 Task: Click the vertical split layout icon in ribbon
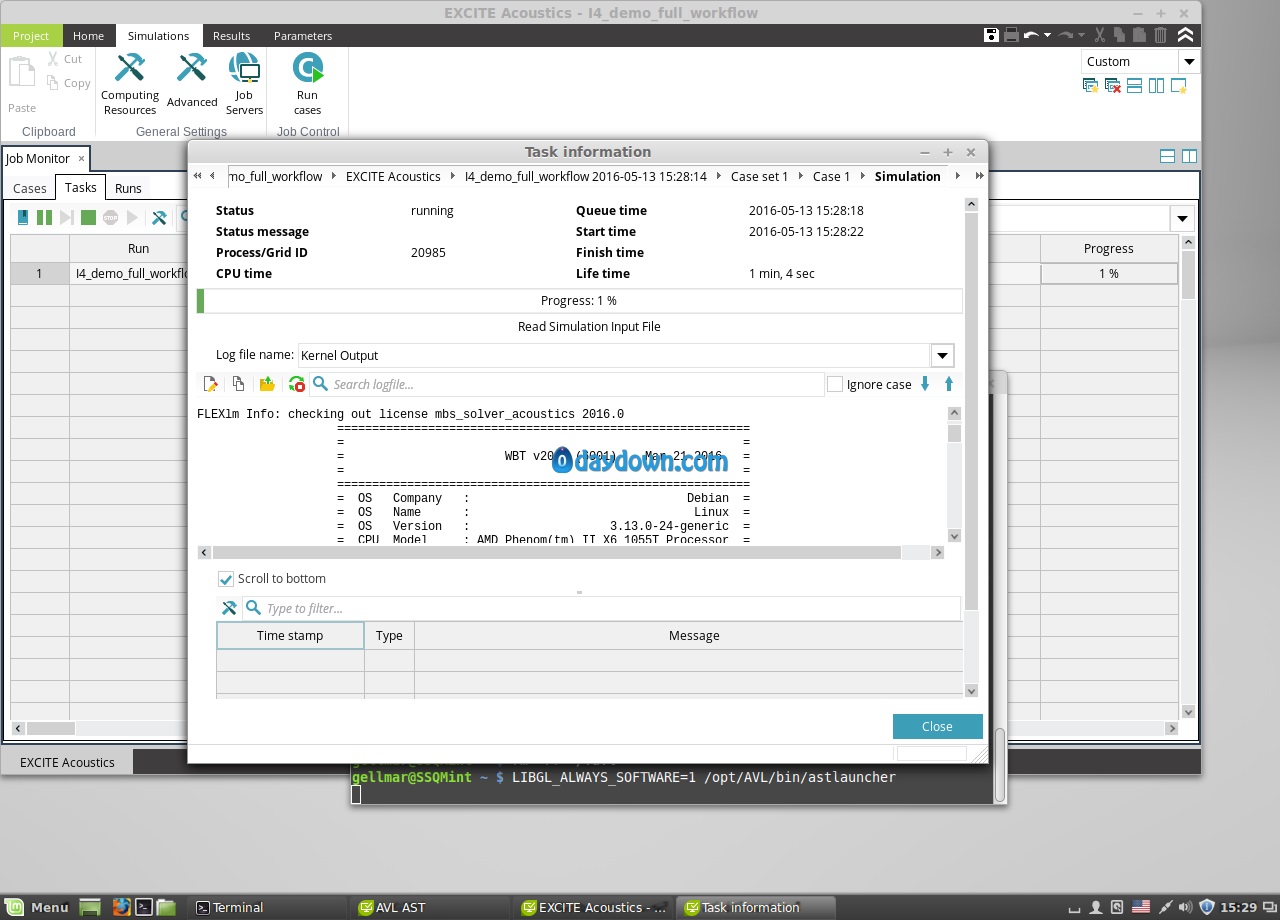click(x=1156, y=86)
